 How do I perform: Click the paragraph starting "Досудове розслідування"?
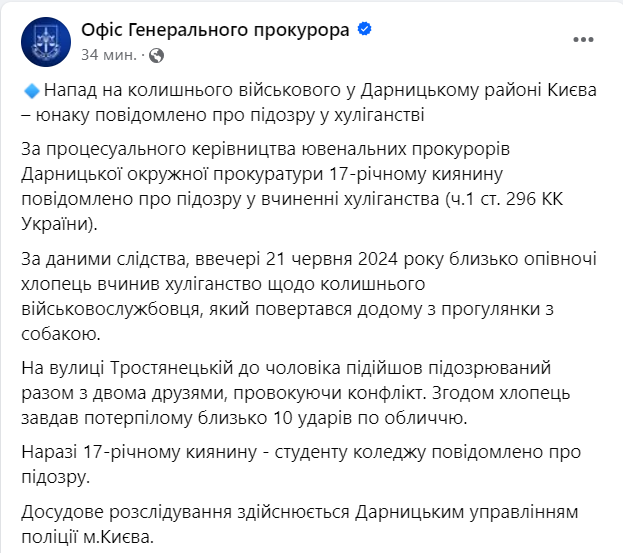coord(300,526)
